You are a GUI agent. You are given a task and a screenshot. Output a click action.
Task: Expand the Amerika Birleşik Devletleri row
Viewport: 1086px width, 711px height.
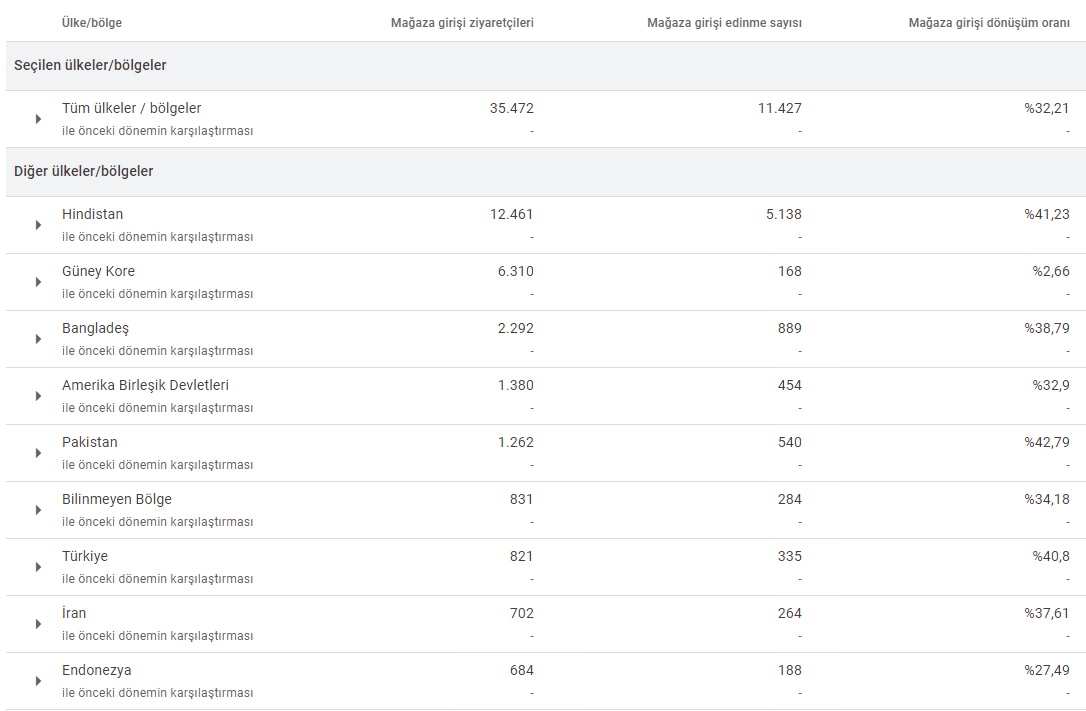coord(38,396)
